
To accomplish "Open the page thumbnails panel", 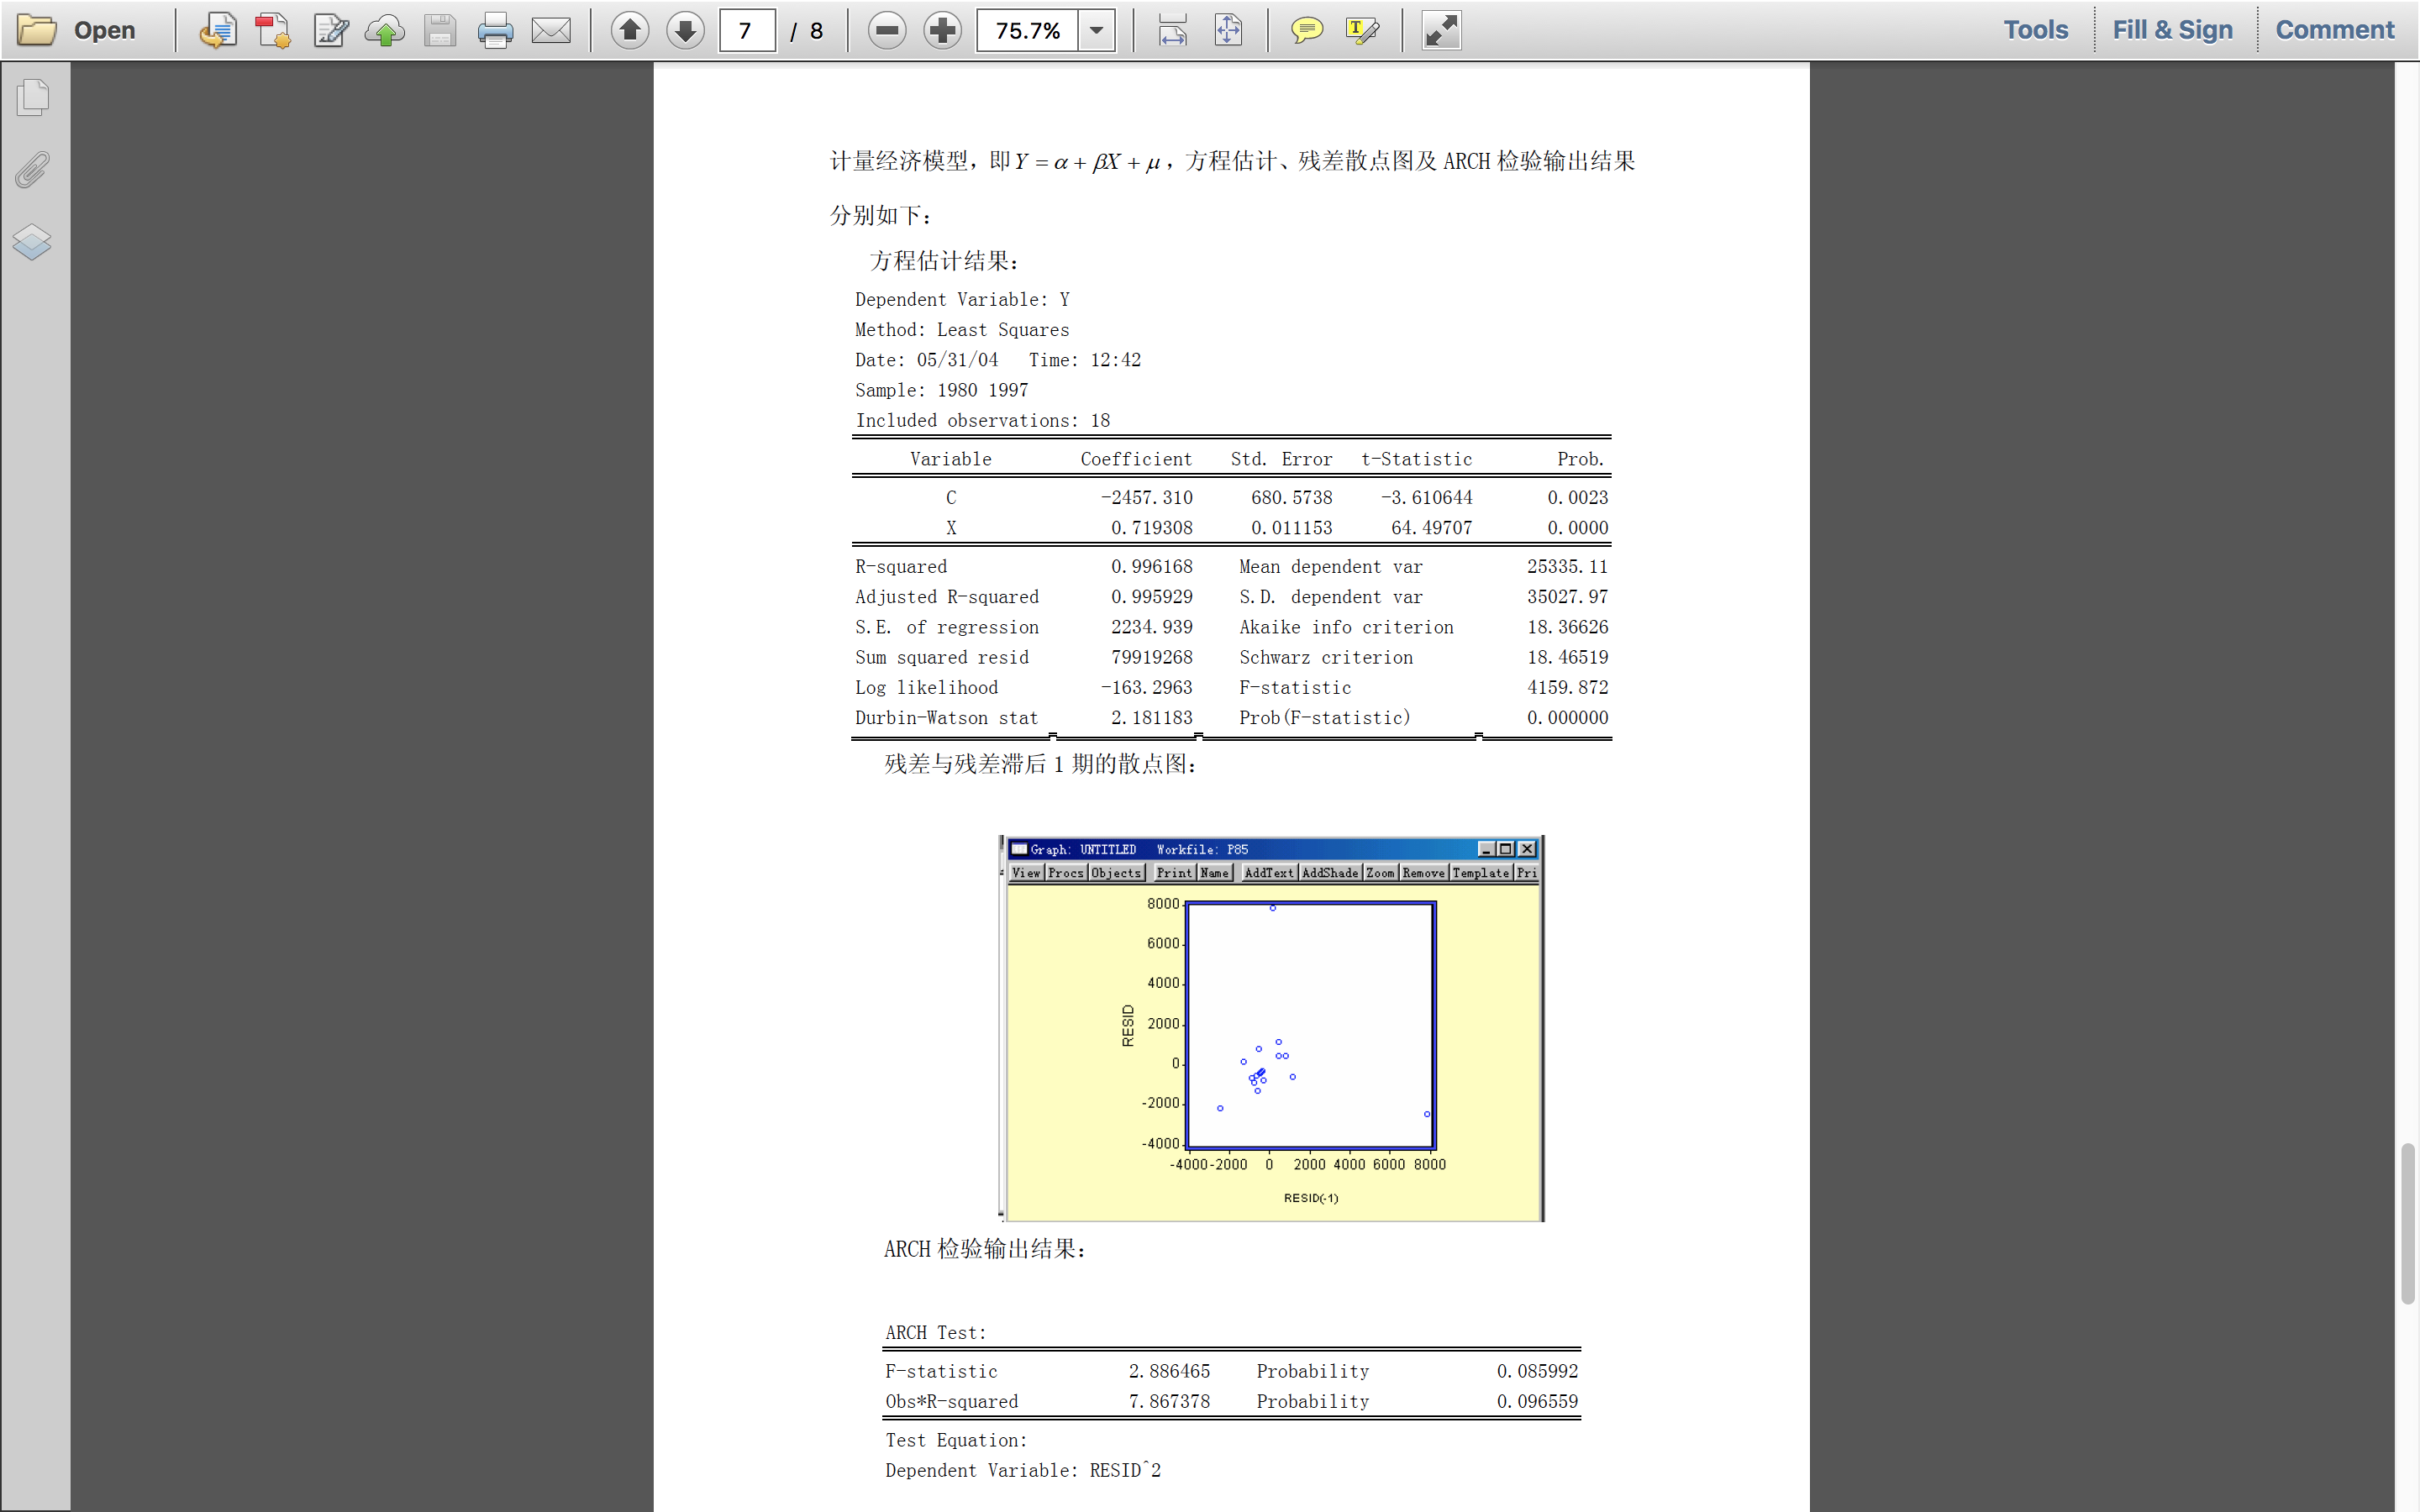I will (33, 97).
